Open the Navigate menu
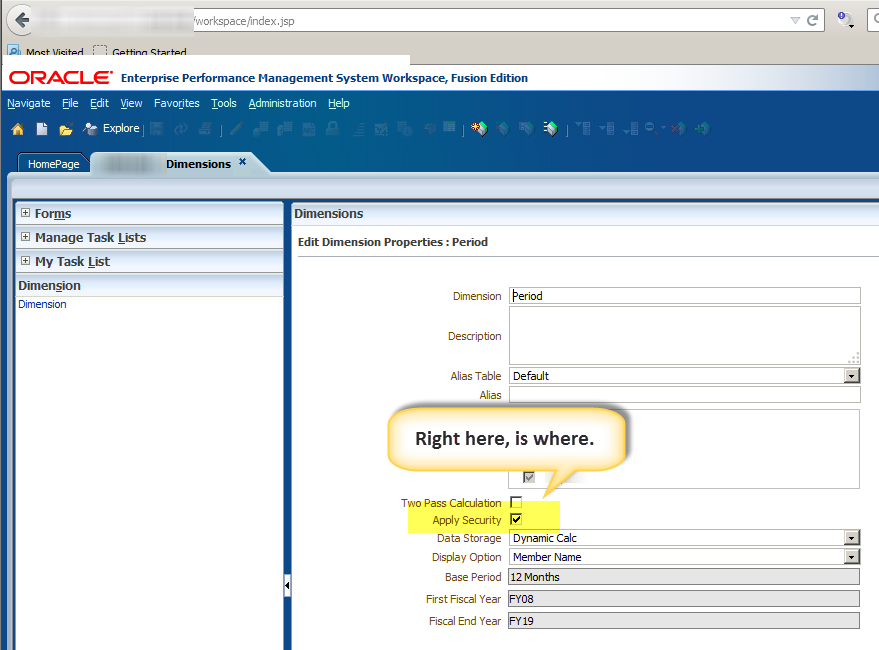This screenshot has width=879, height=650. [x=29, y=103]
